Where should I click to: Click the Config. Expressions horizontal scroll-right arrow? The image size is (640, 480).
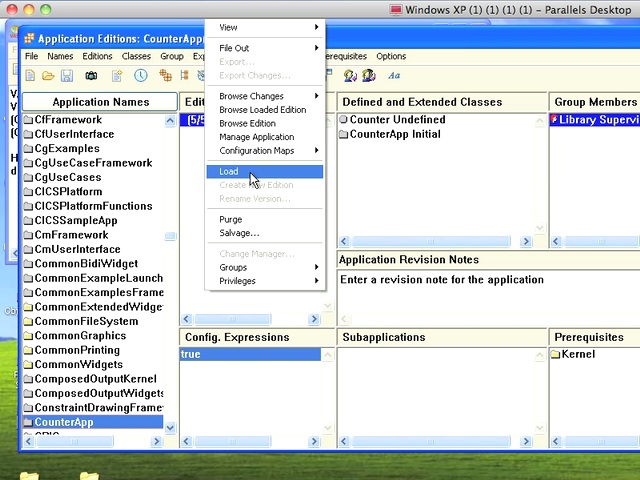(314, 441)
